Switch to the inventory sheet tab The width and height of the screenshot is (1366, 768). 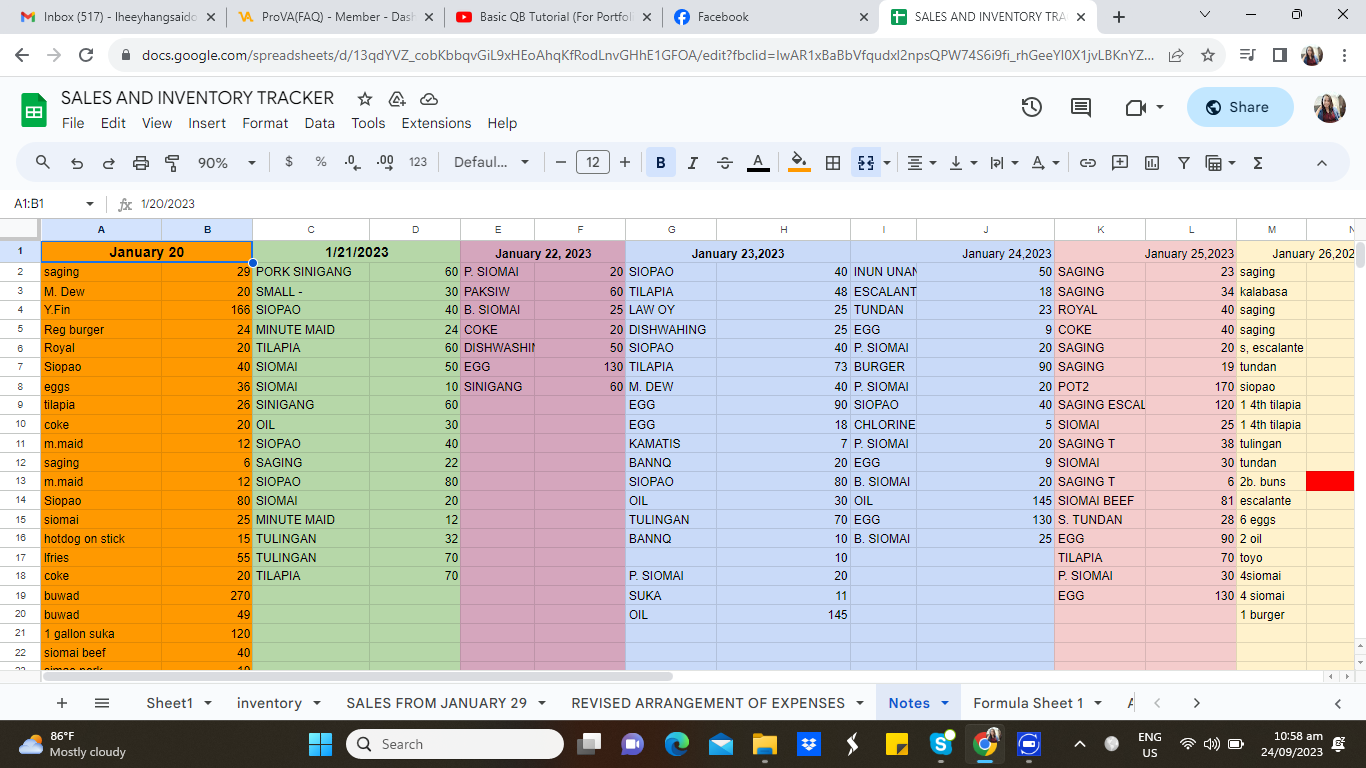269,703
